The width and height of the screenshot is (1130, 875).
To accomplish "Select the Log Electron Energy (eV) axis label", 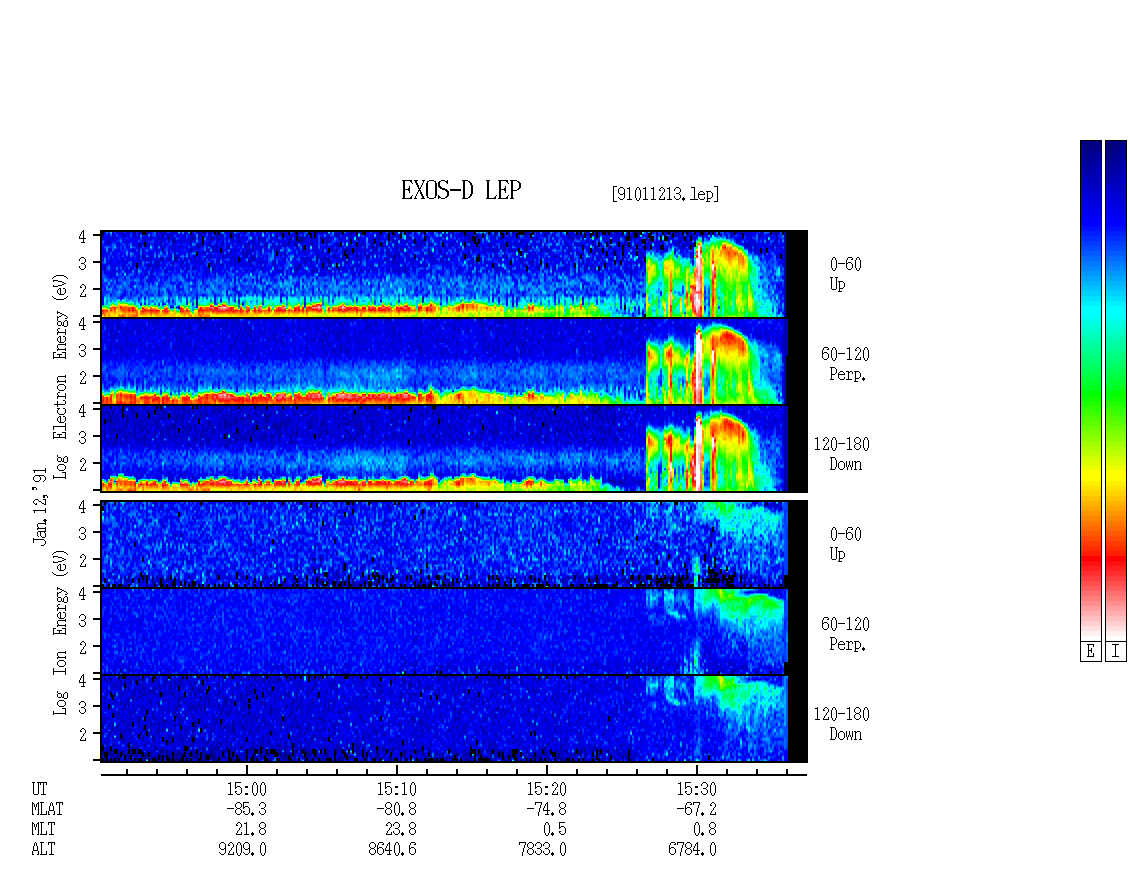I will (61, 376).
